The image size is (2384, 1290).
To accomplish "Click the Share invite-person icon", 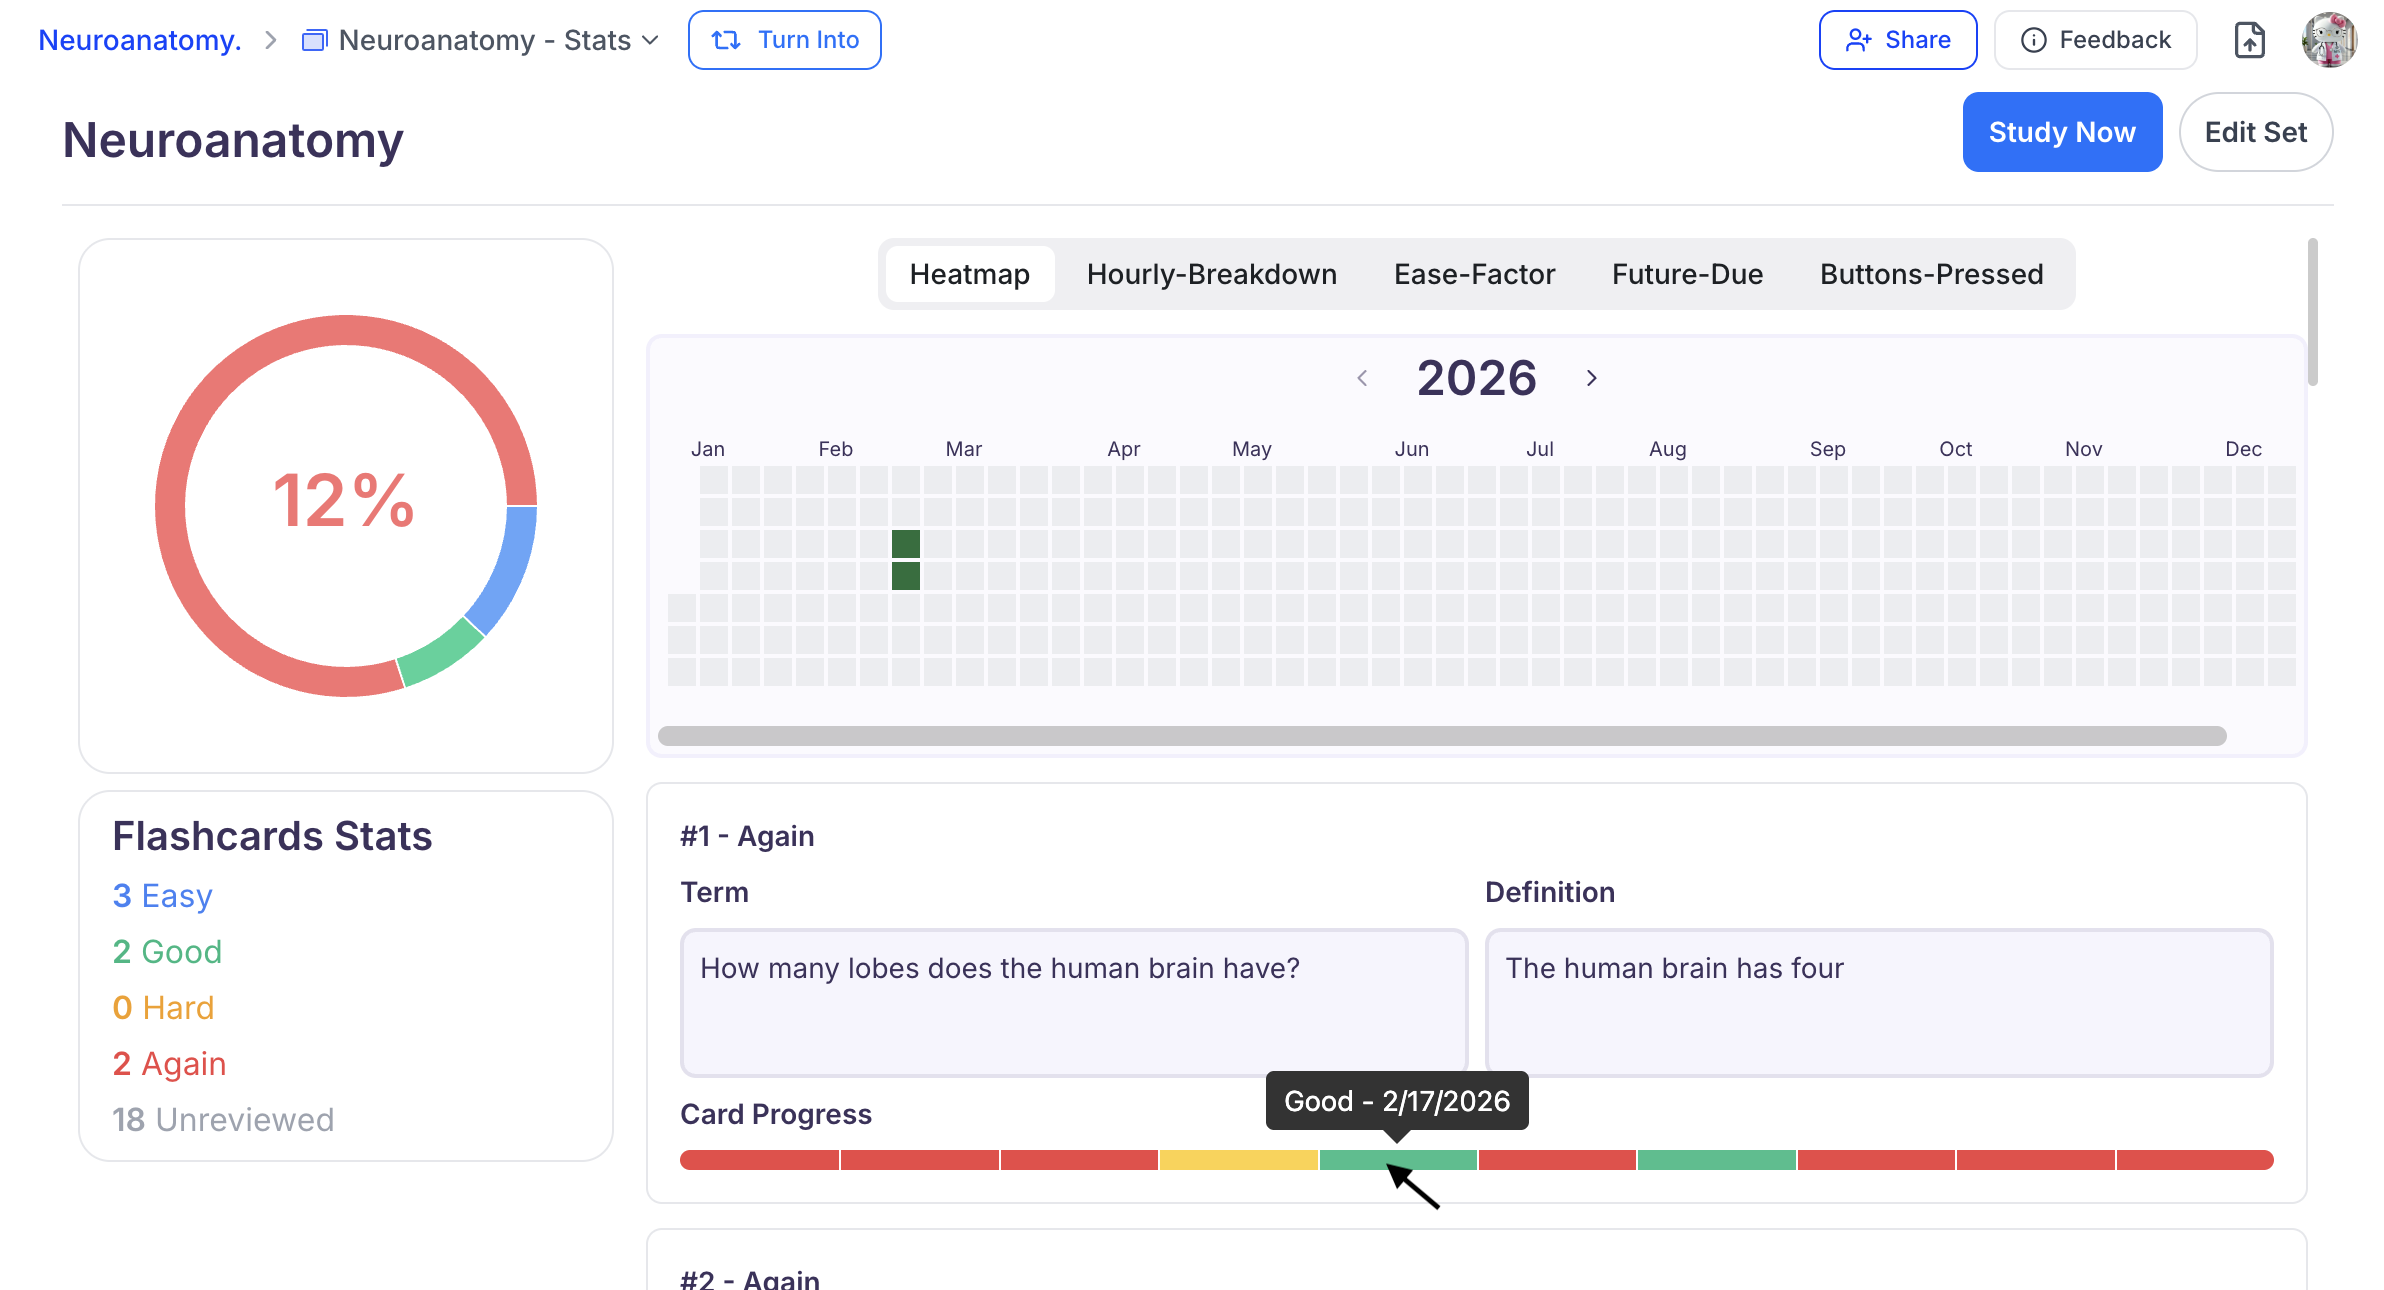I will (x=1860, y=39).
